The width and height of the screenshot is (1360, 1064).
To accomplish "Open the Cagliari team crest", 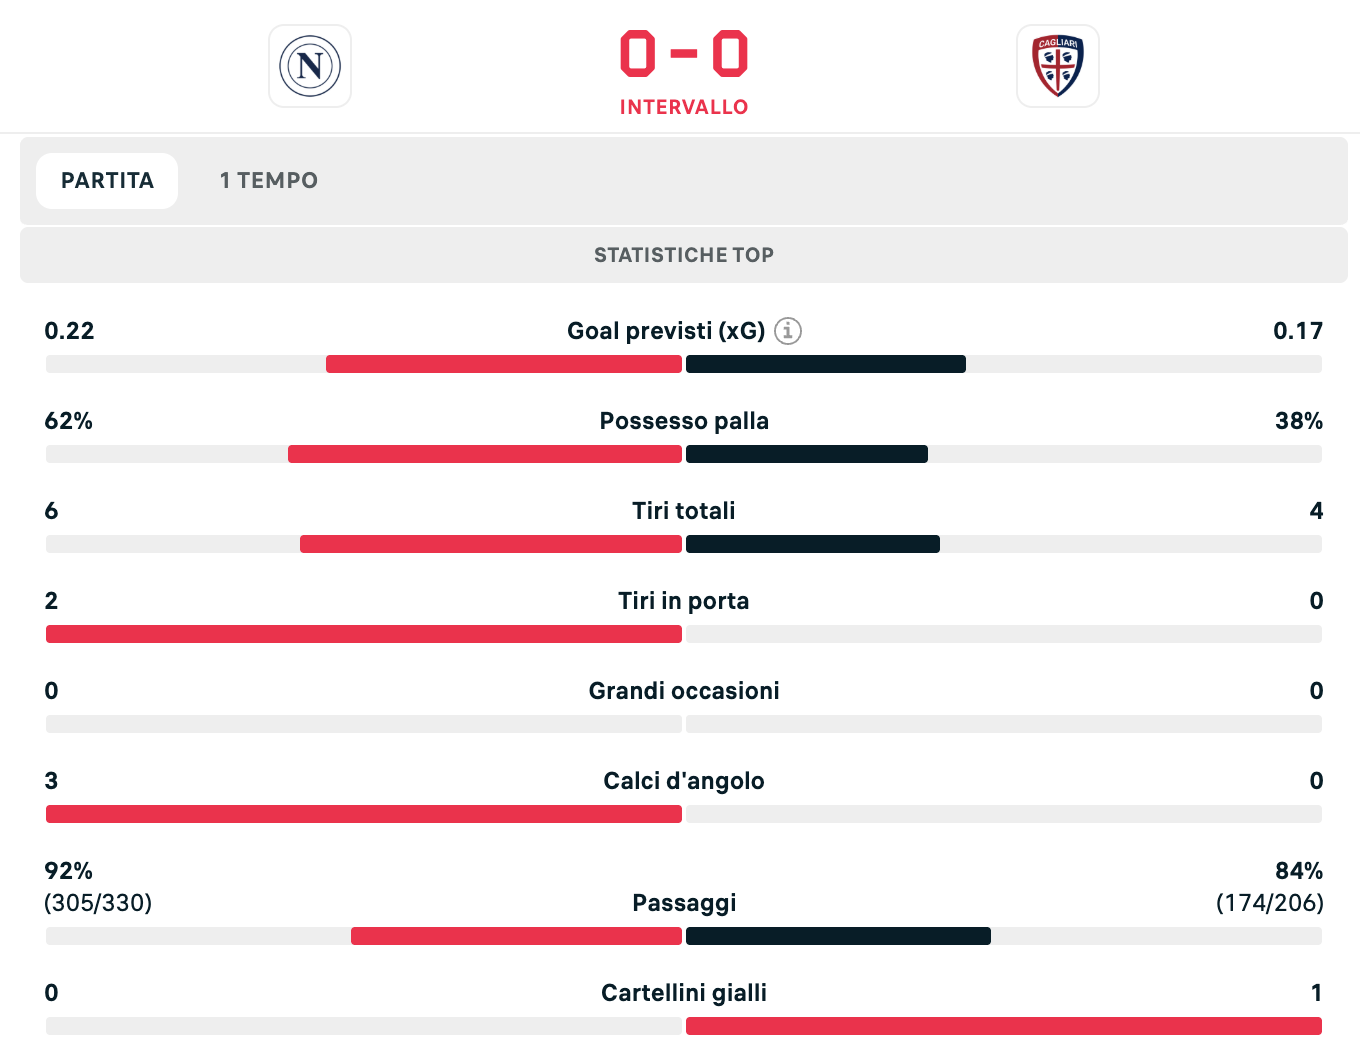I will tap(1058, 66).
